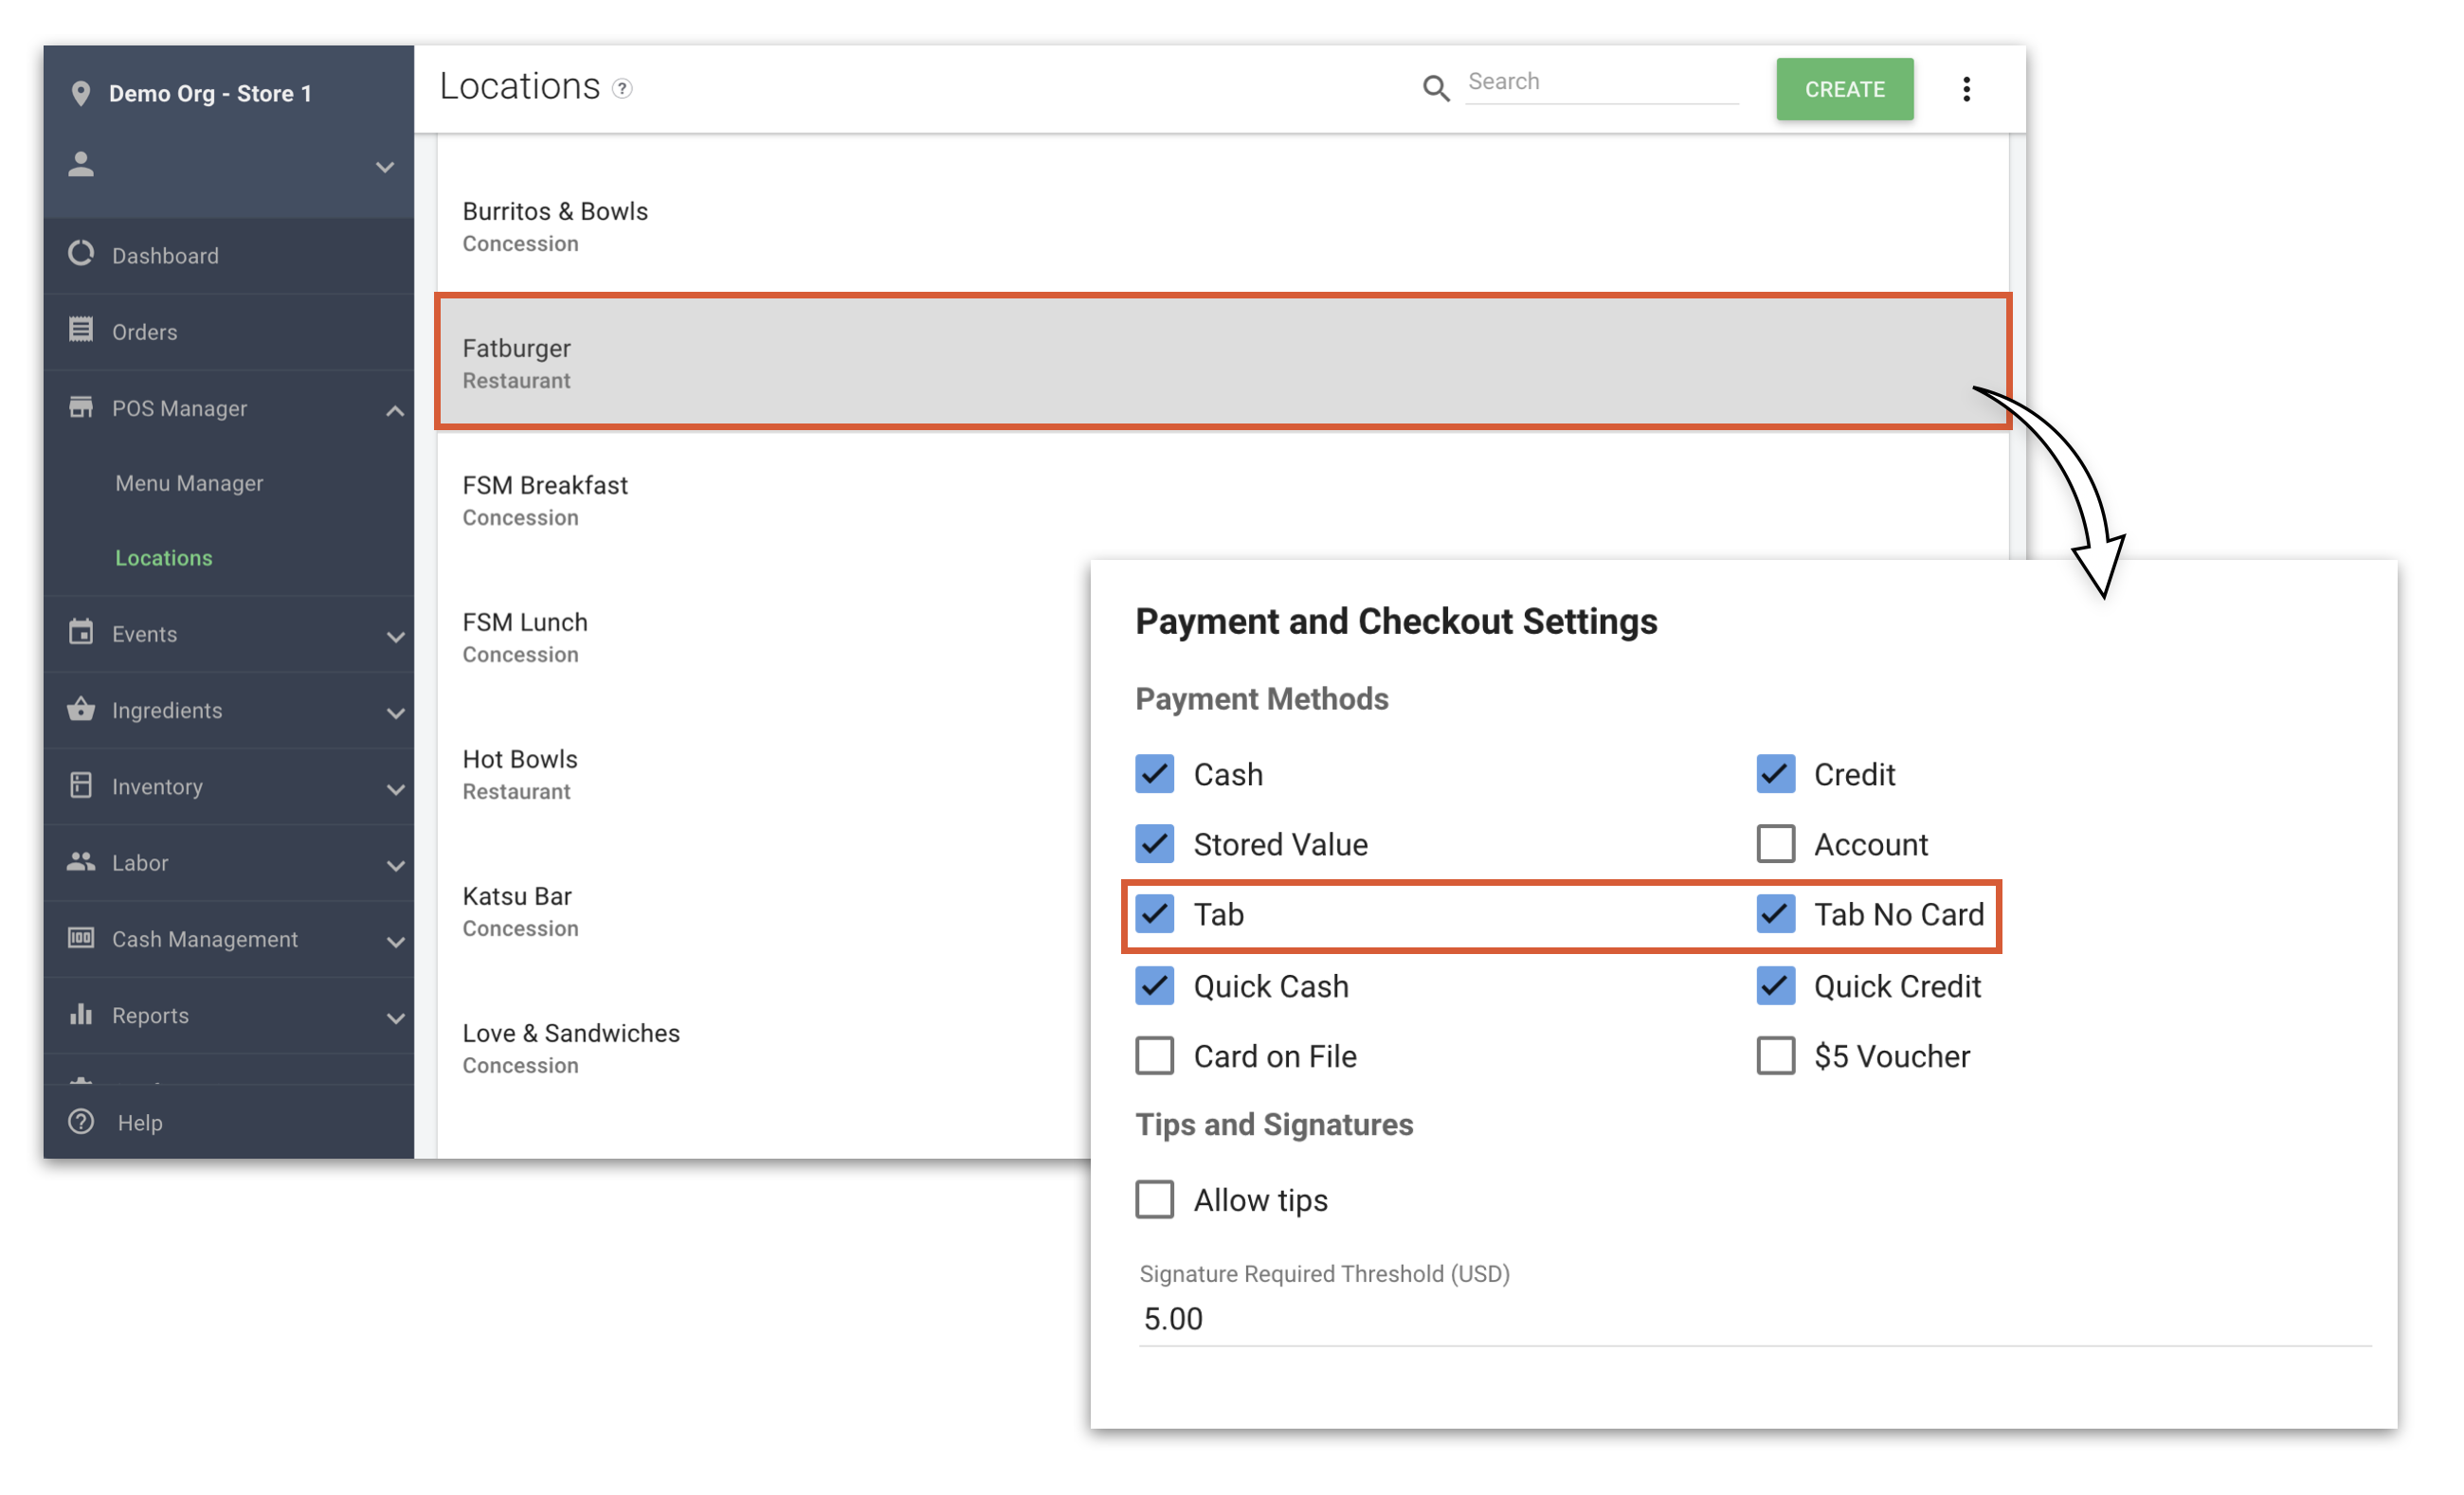
Task: Expand the Cash Management chevron
Action: (396, 942)
